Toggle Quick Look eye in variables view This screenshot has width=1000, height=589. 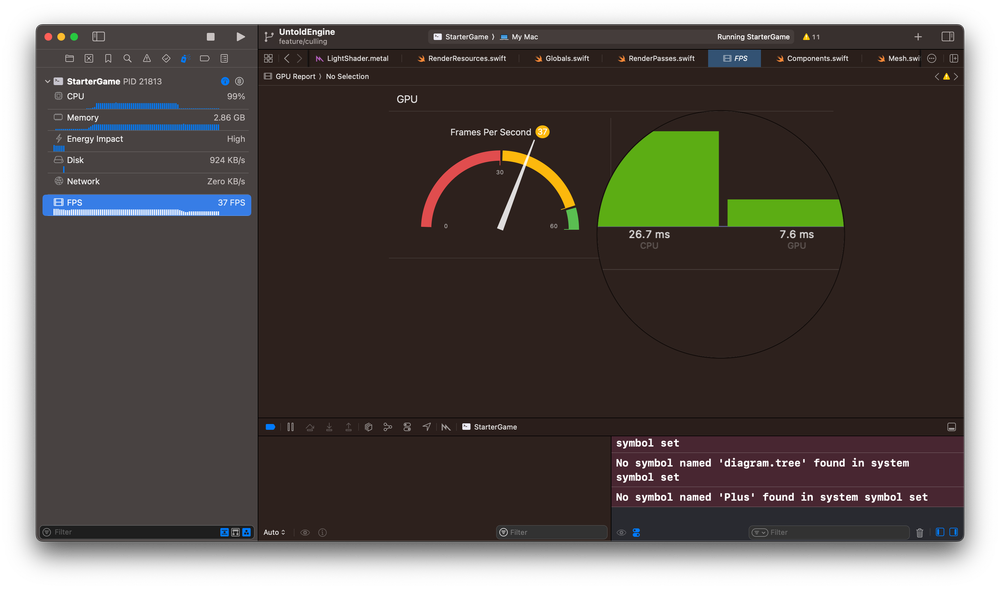pos(305,532)
